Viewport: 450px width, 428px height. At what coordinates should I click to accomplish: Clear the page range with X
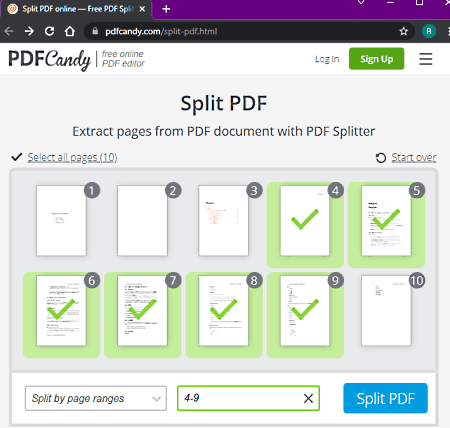(308, 398)
